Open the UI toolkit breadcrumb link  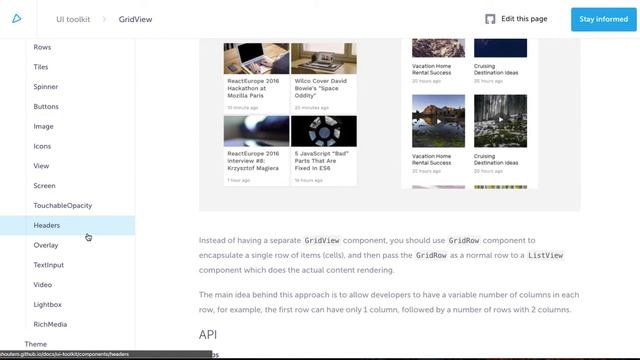[x=73, y=19]
